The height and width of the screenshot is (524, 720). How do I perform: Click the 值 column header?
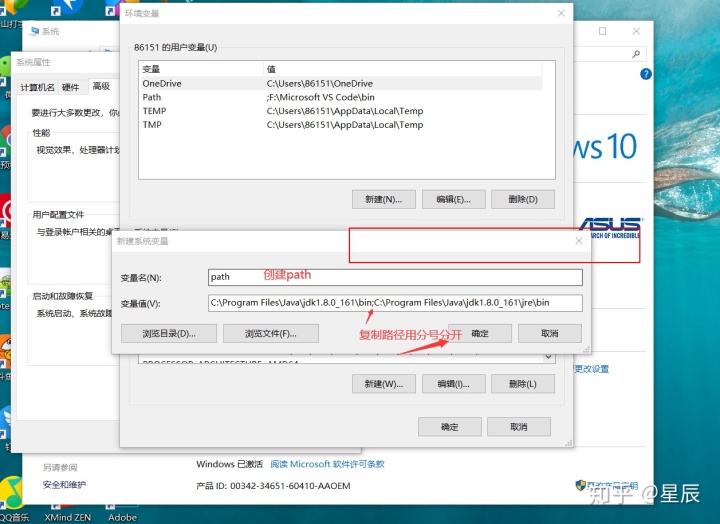click(x=403, y=69)
